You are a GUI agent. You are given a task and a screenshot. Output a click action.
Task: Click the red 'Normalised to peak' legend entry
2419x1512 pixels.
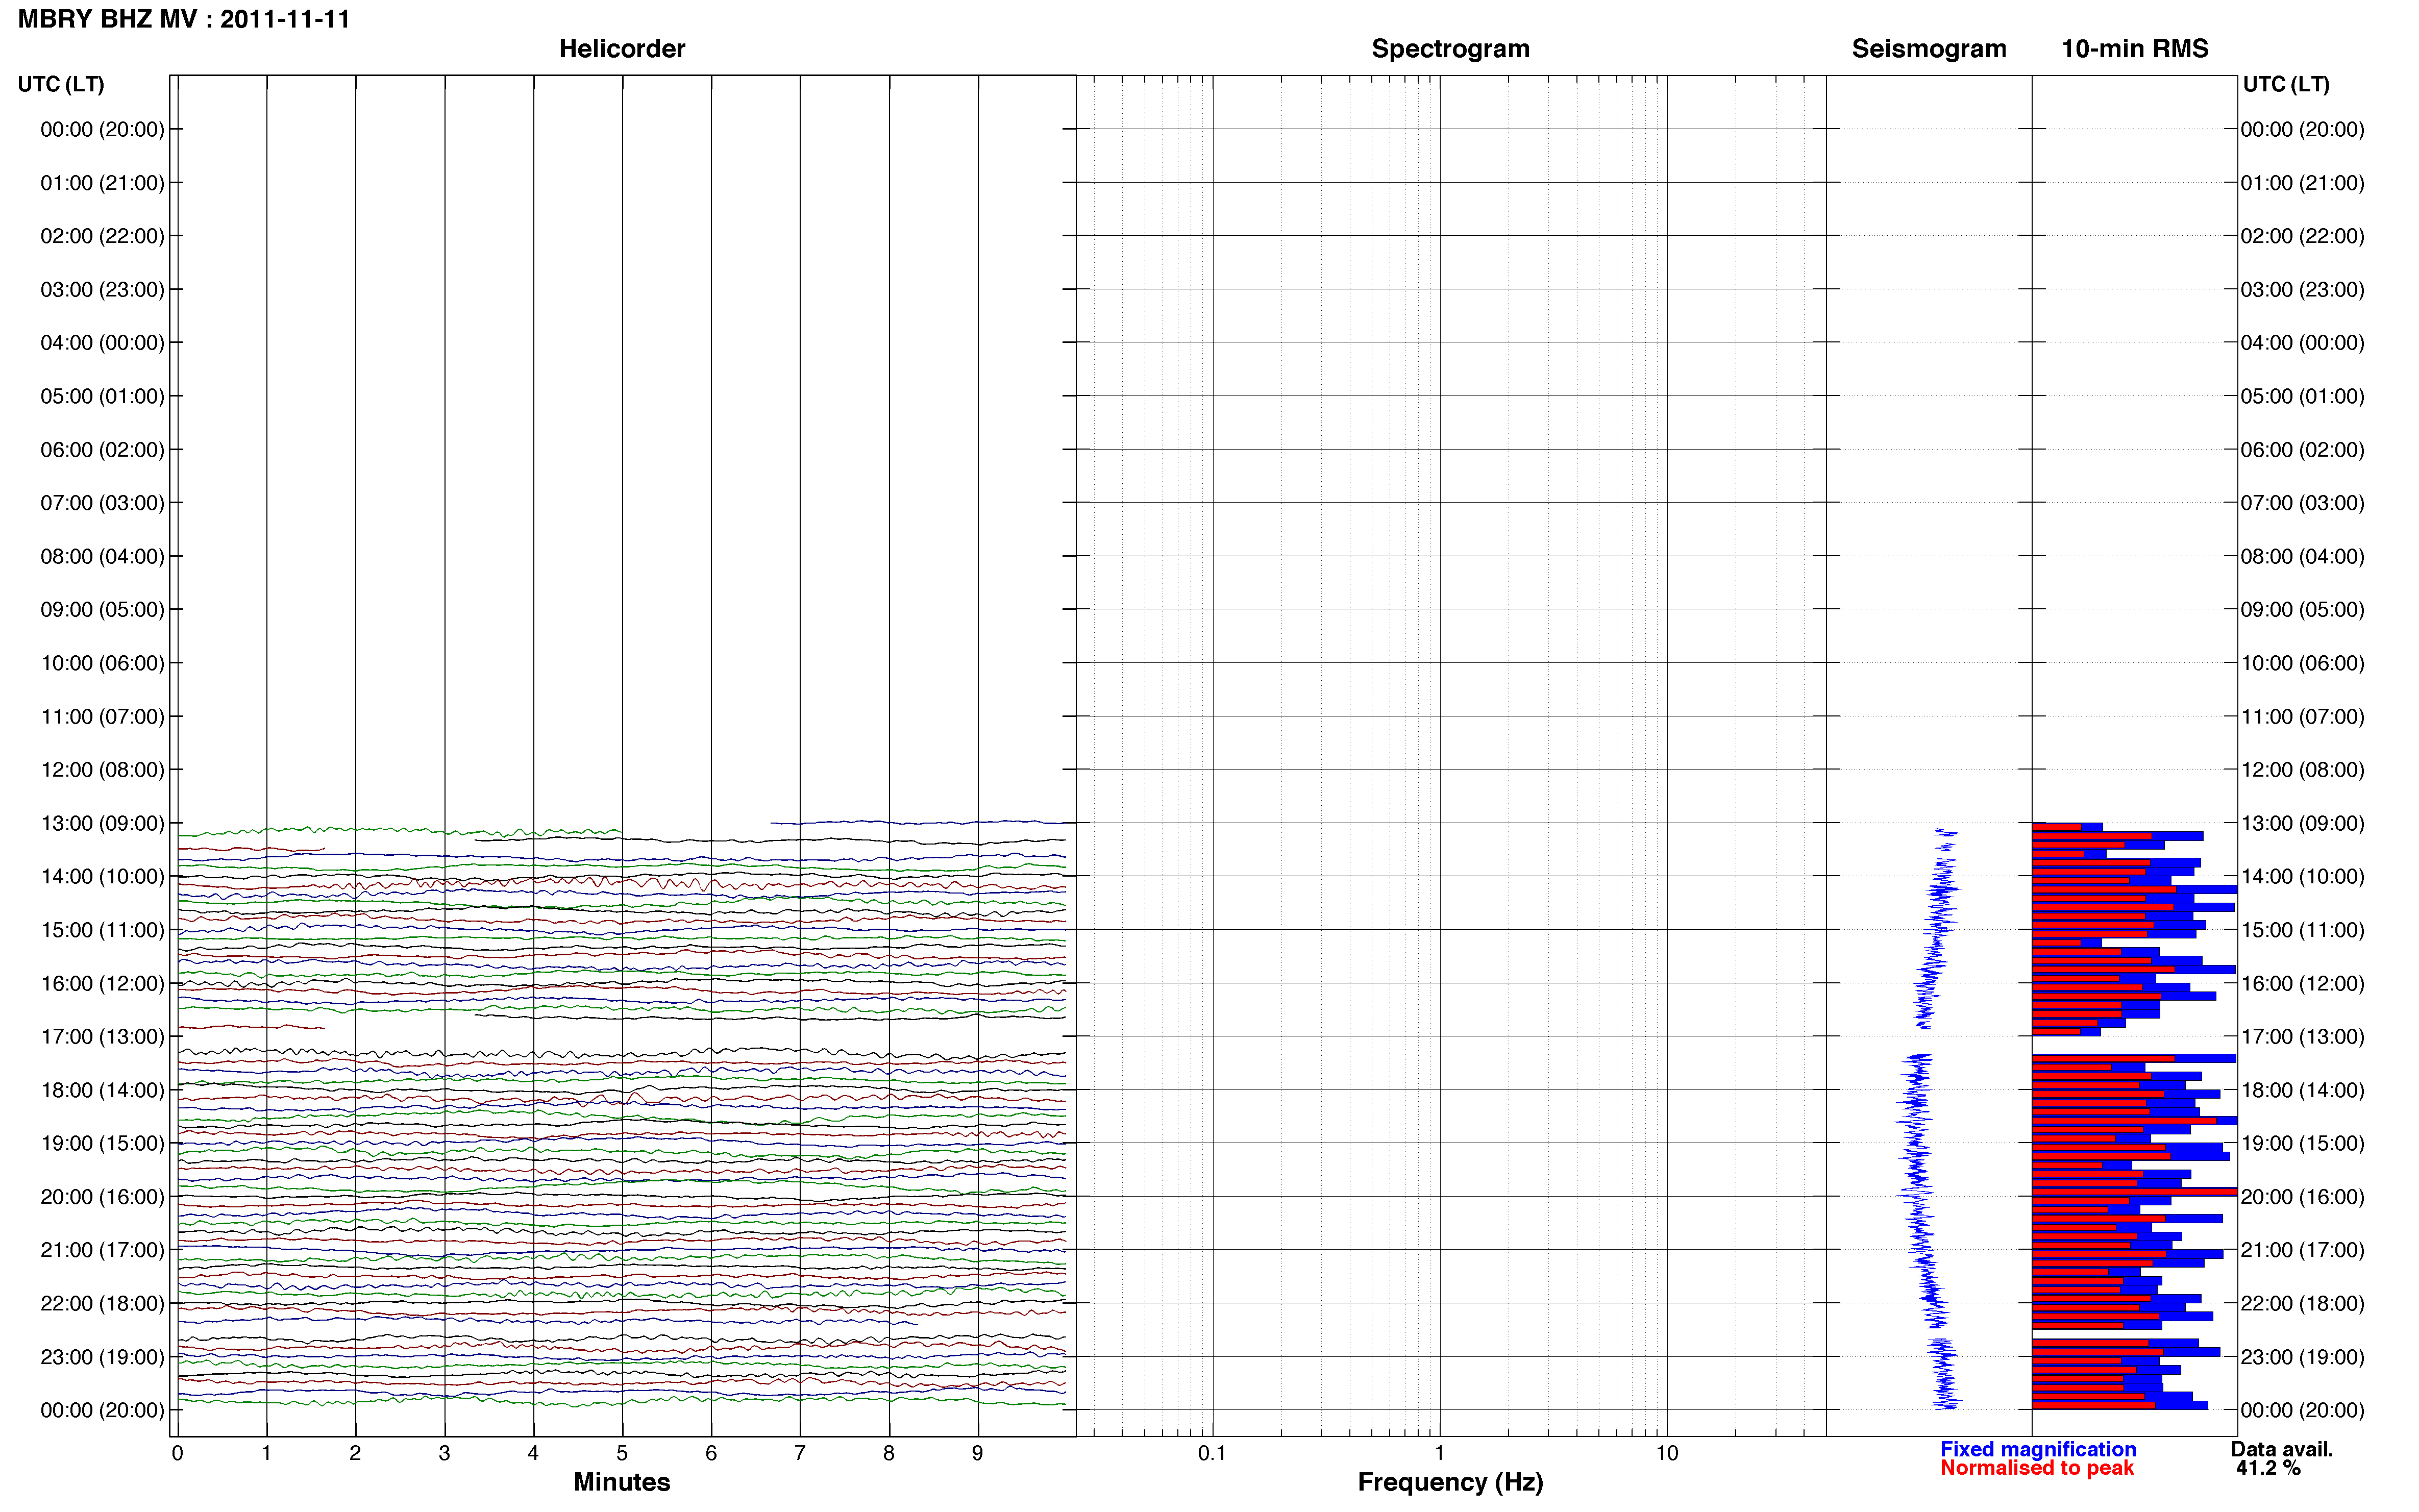(2037, 1468)
